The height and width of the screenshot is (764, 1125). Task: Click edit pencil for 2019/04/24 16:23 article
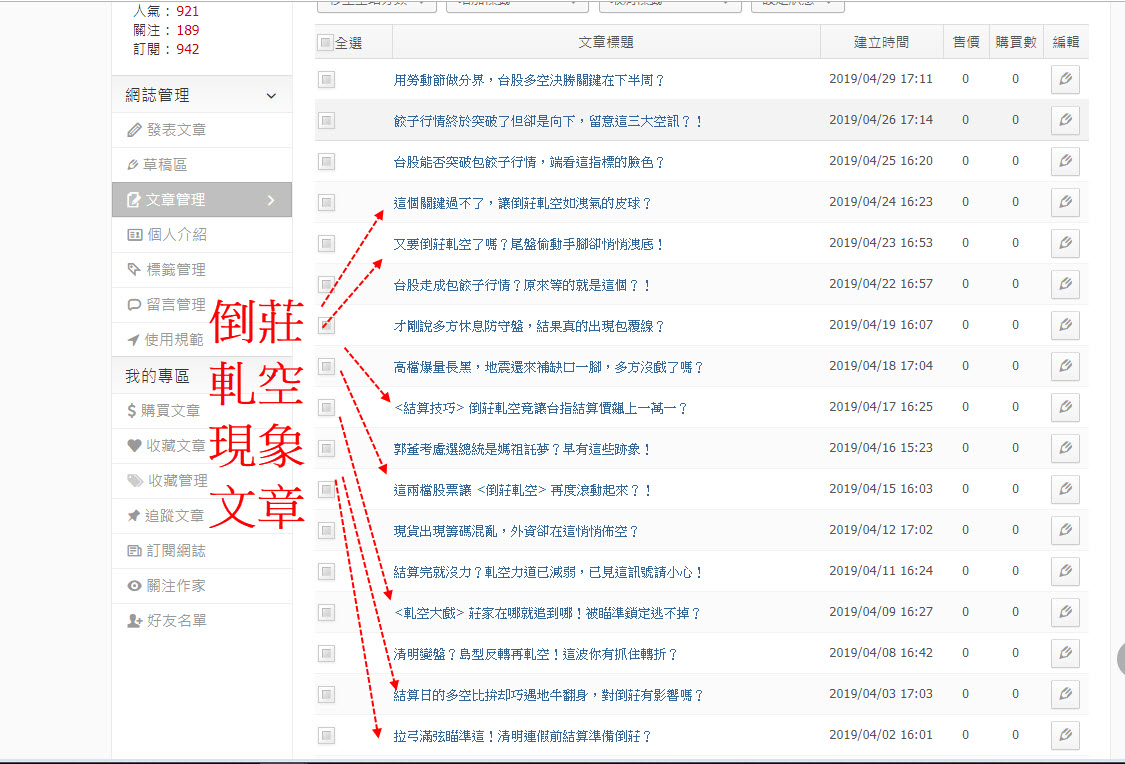pyautogui.click(x=1065, y=202)
